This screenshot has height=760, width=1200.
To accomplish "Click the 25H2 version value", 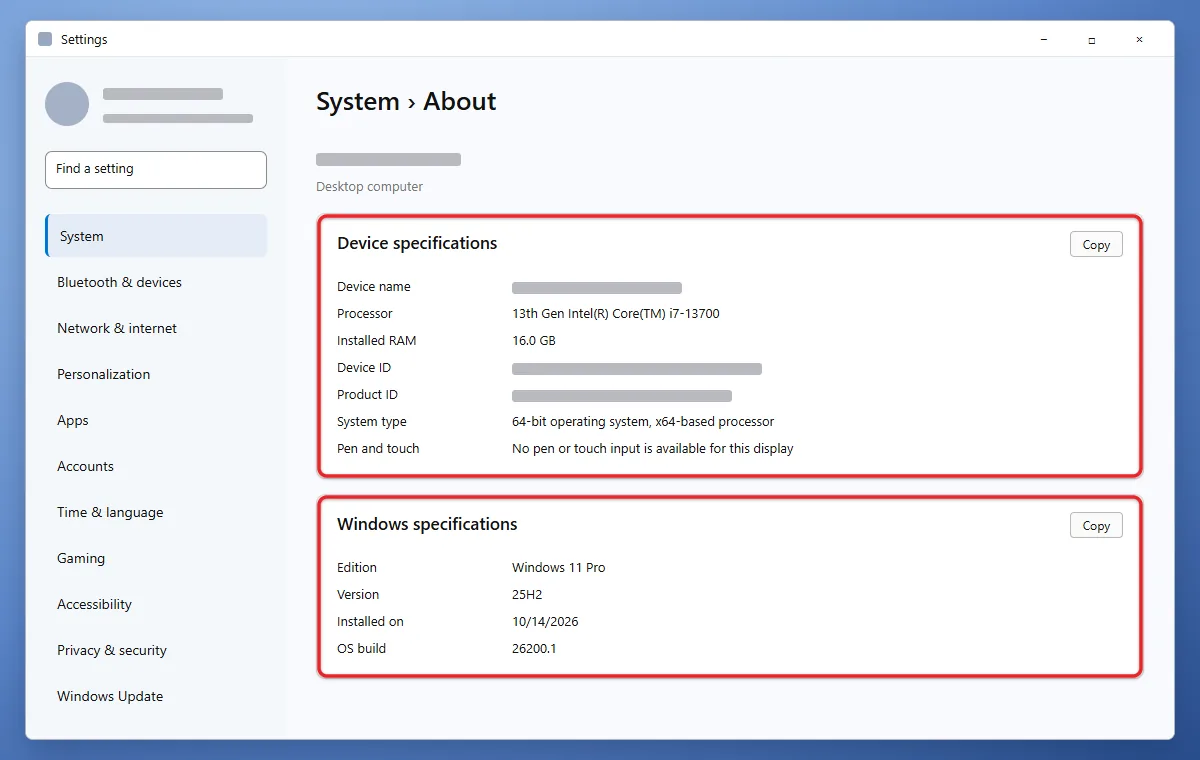I will click(x=527, y=594).
